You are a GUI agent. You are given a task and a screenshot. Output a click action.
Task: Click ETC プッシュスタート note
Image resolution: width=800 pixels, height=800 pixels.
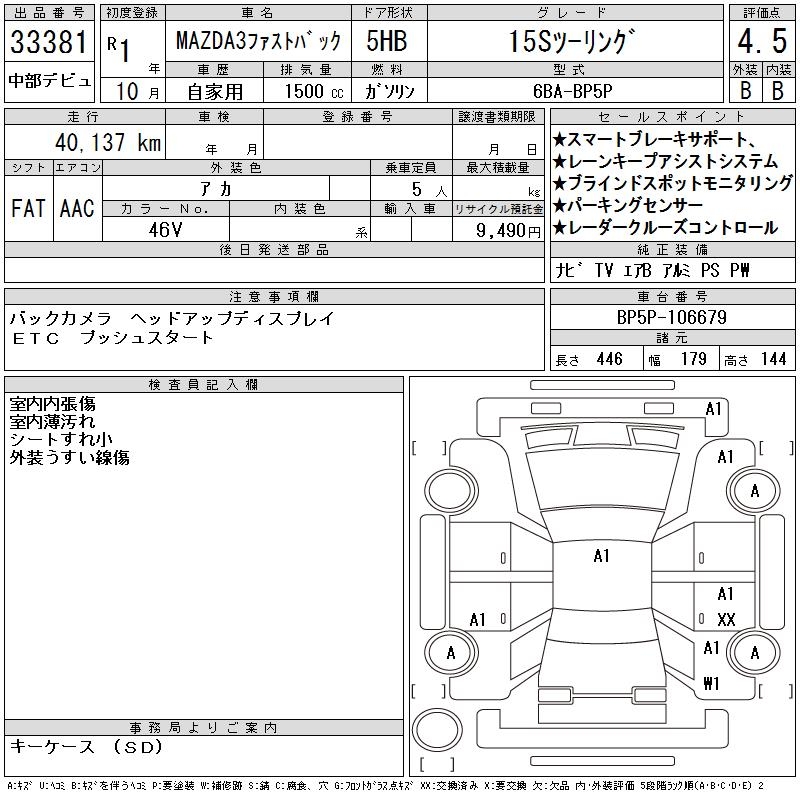[x=112, y=338]
